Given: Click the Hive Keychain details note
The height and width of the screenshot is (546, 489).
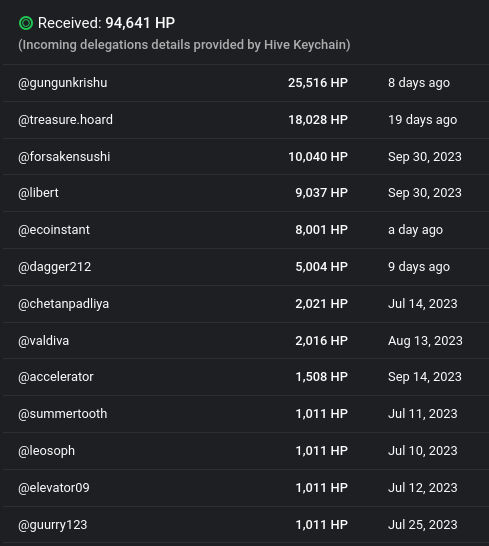Looking at the screenshot, I should (184, 45).
